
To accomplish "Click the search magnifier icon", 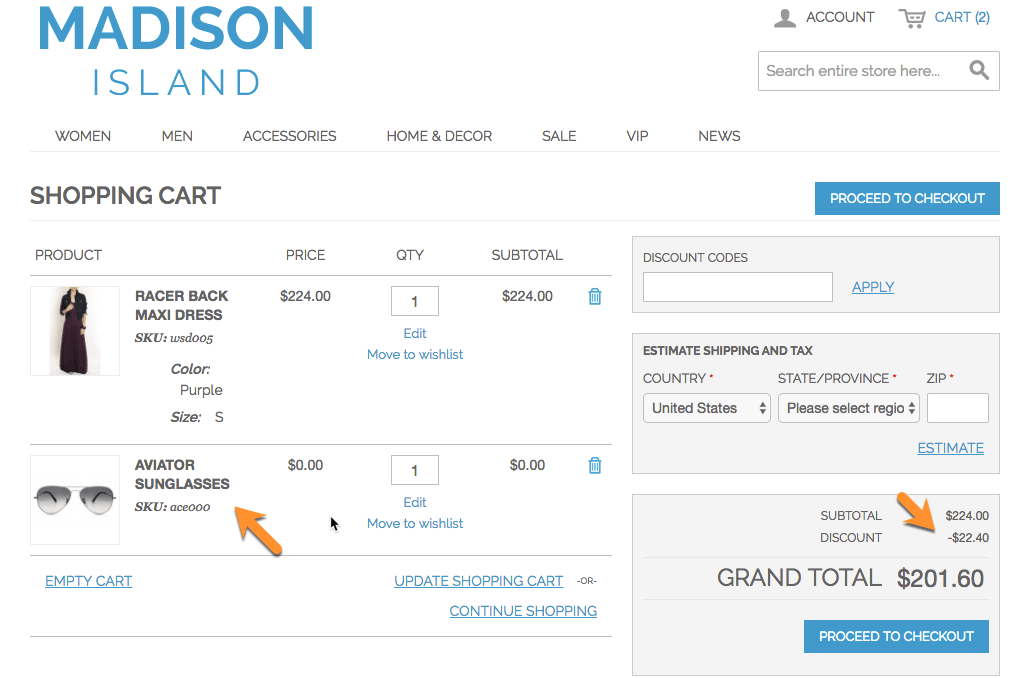I will coord(979,71).
